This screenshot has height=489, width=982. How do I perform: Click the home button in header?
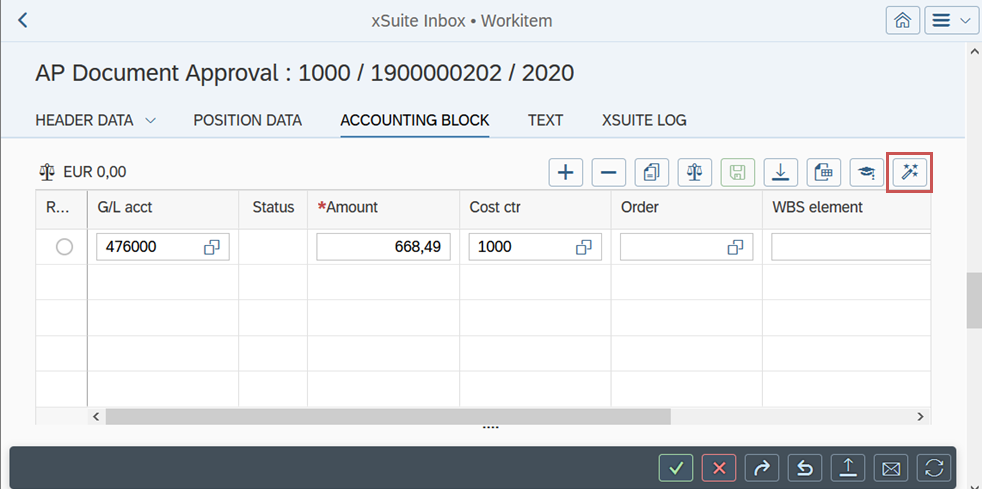[903, 20]
